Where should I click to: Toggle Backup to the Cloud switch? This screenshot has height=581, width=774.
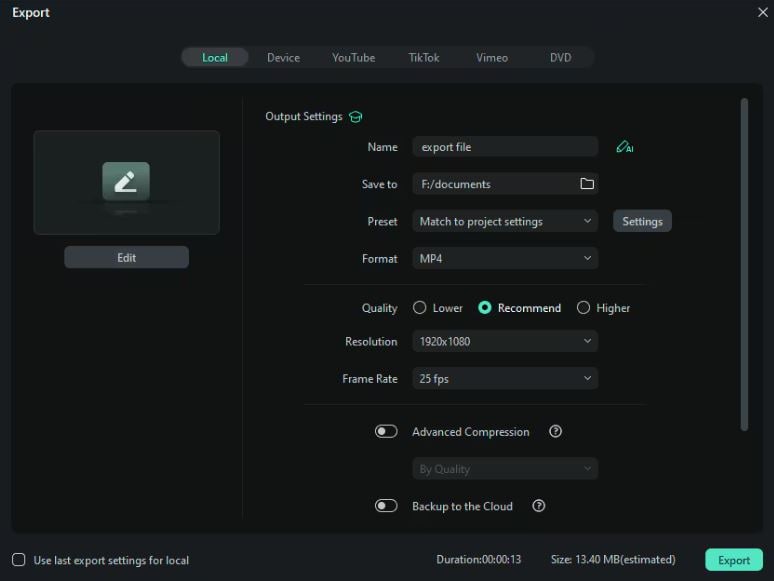[x=386, y=505]
